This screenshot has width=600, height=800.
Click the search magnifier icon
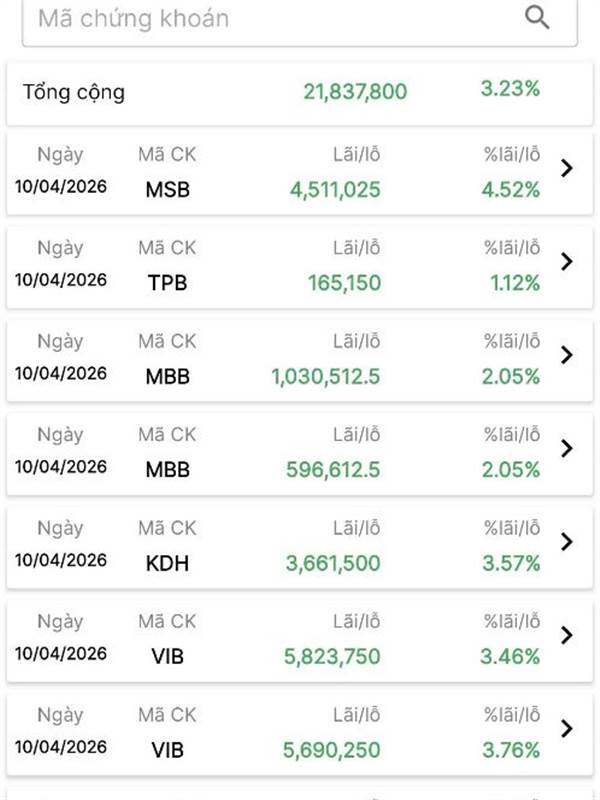tap(537, 17)
